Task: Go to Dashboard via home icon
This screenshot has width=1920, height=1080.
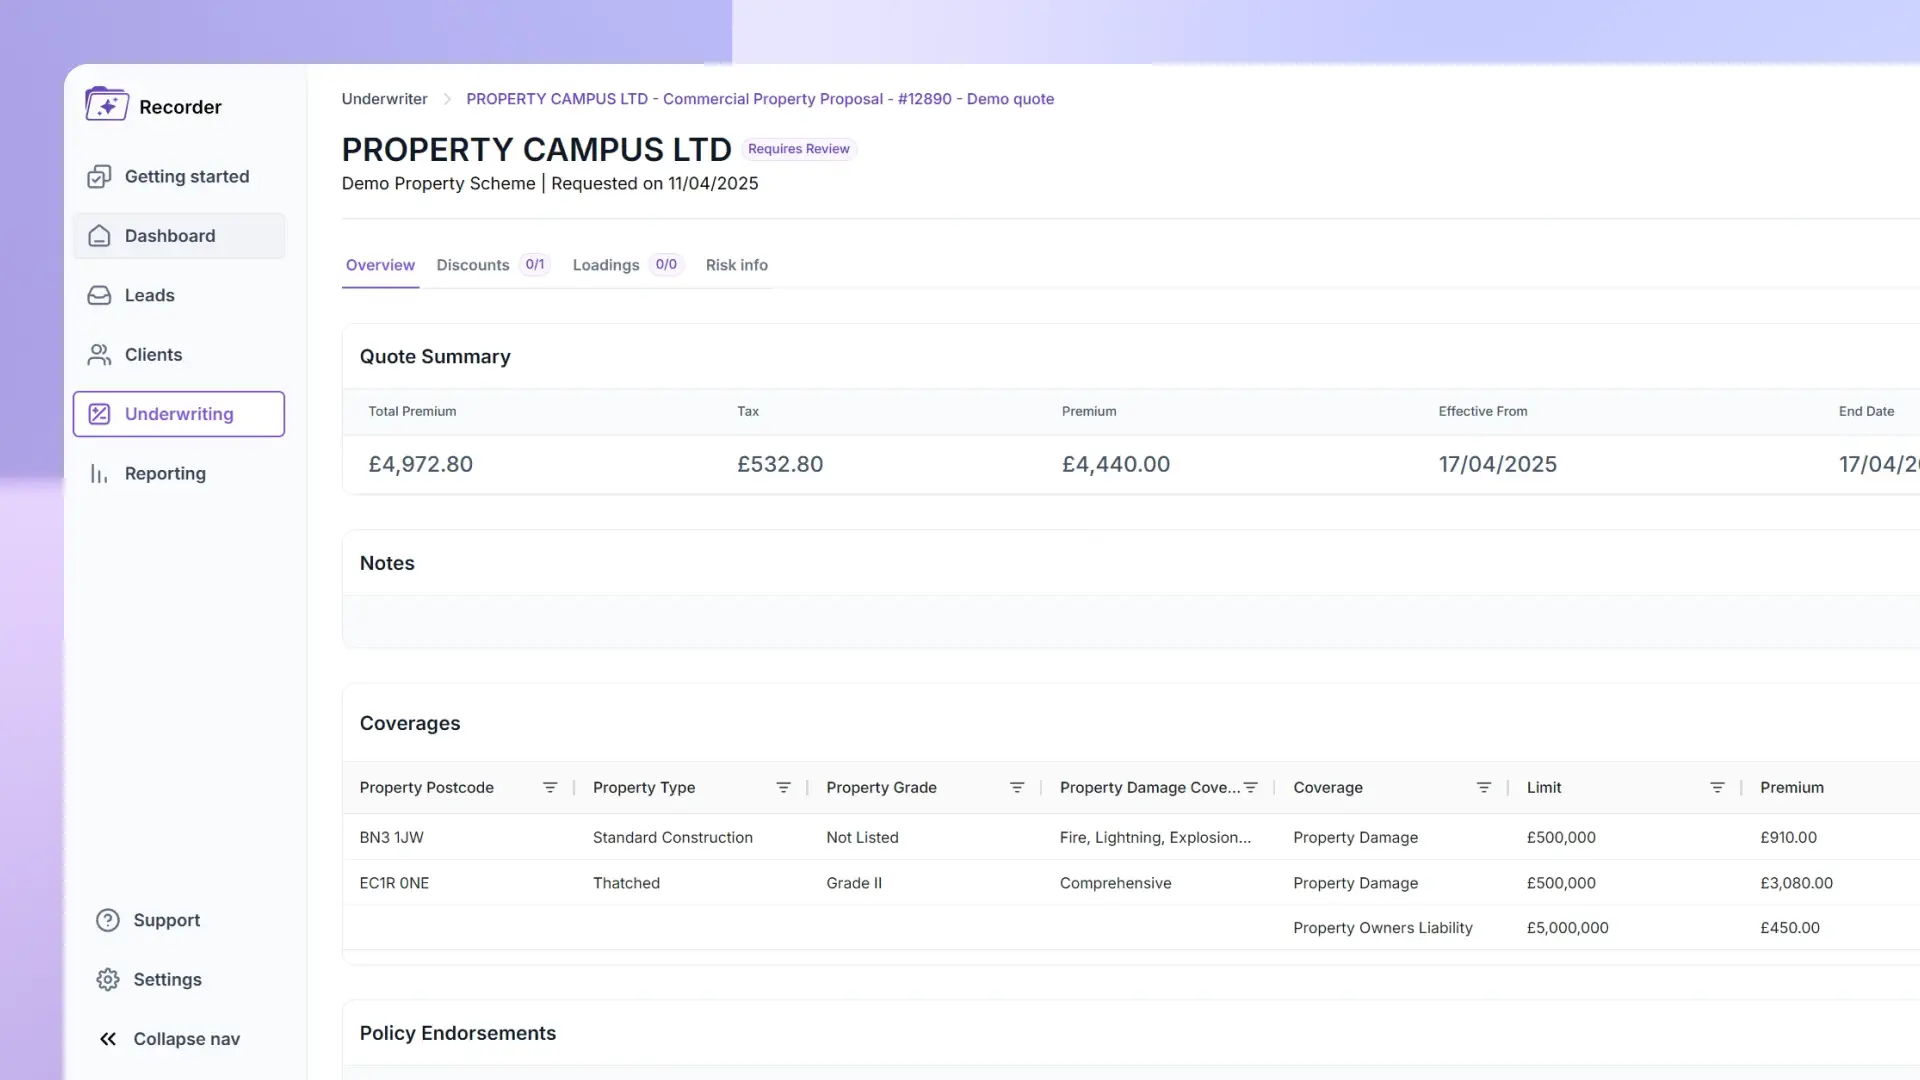Action: pos(99,236)
